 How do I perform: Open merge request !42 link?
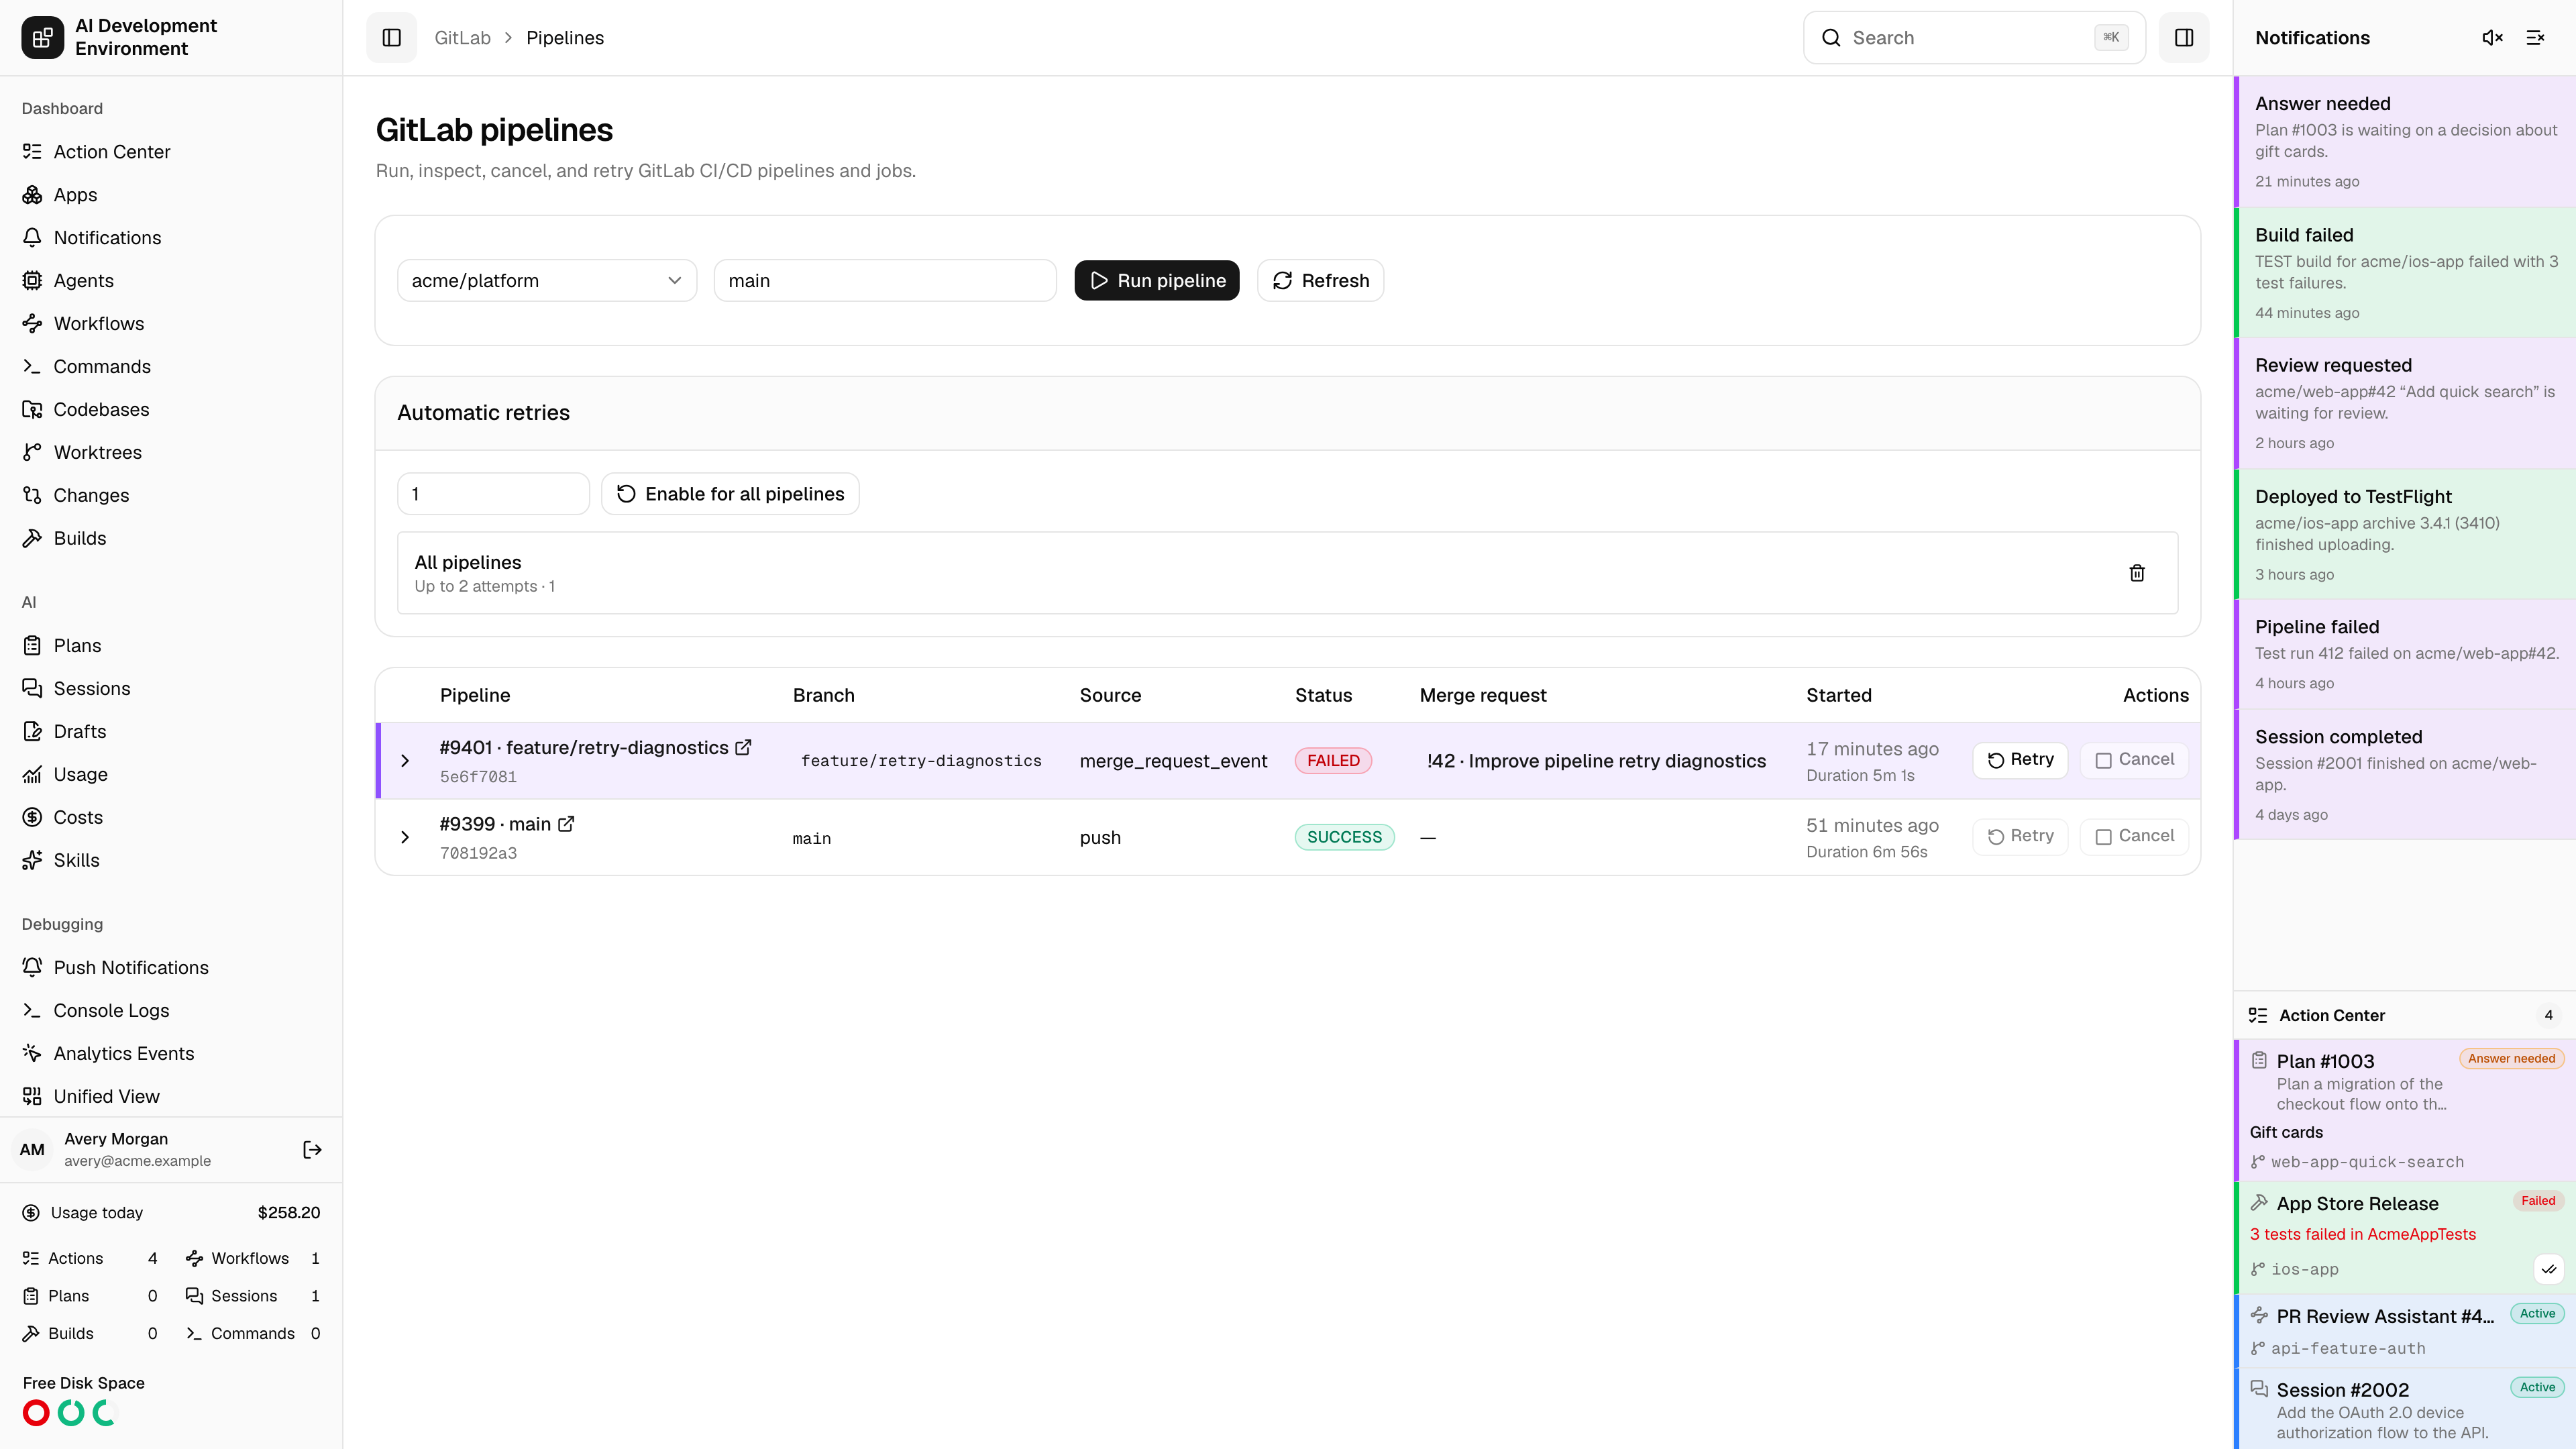click(1596, 761)
